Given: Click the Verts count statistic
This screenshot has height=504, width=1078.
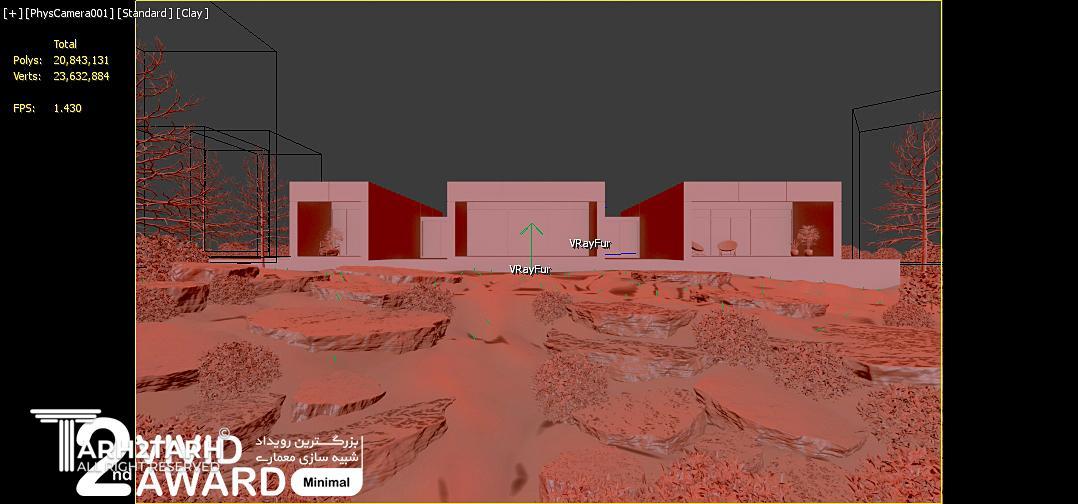Looking at the screenshot, I should tap(80, 76).
